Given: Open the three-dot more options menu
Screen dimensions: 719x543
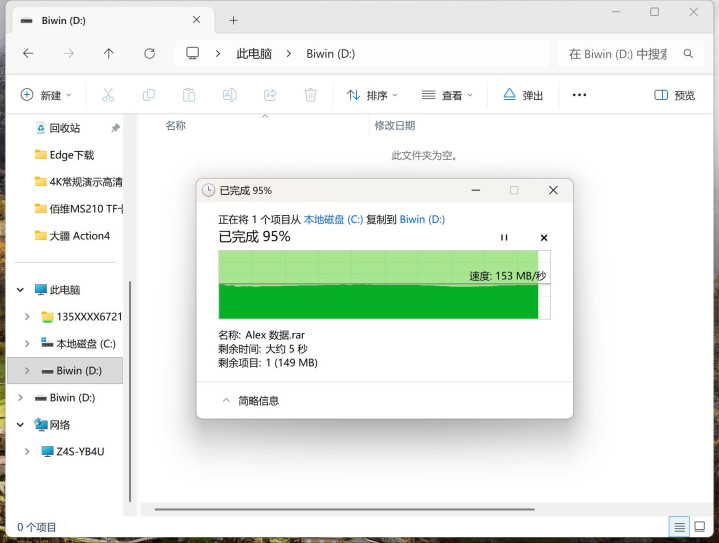Looking at the screenshot, I should 579,95.
